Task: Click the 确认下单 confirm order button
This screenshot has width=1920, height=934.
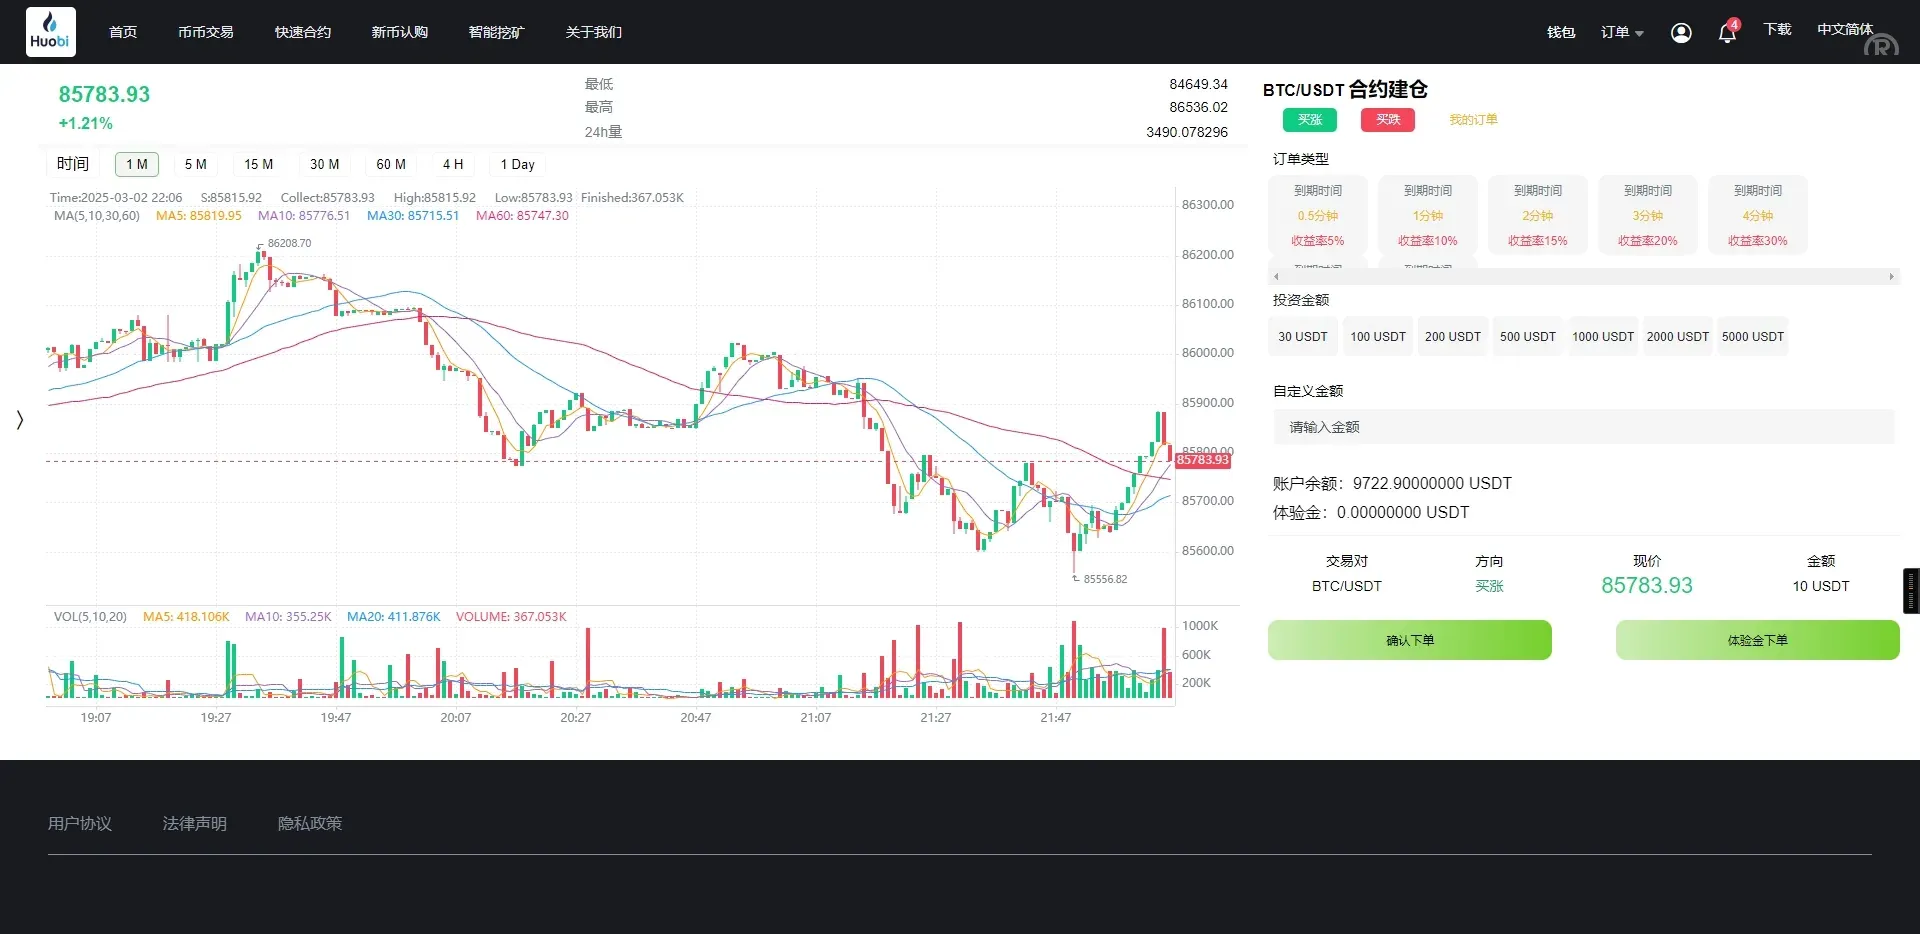Action: point(1409,640)
